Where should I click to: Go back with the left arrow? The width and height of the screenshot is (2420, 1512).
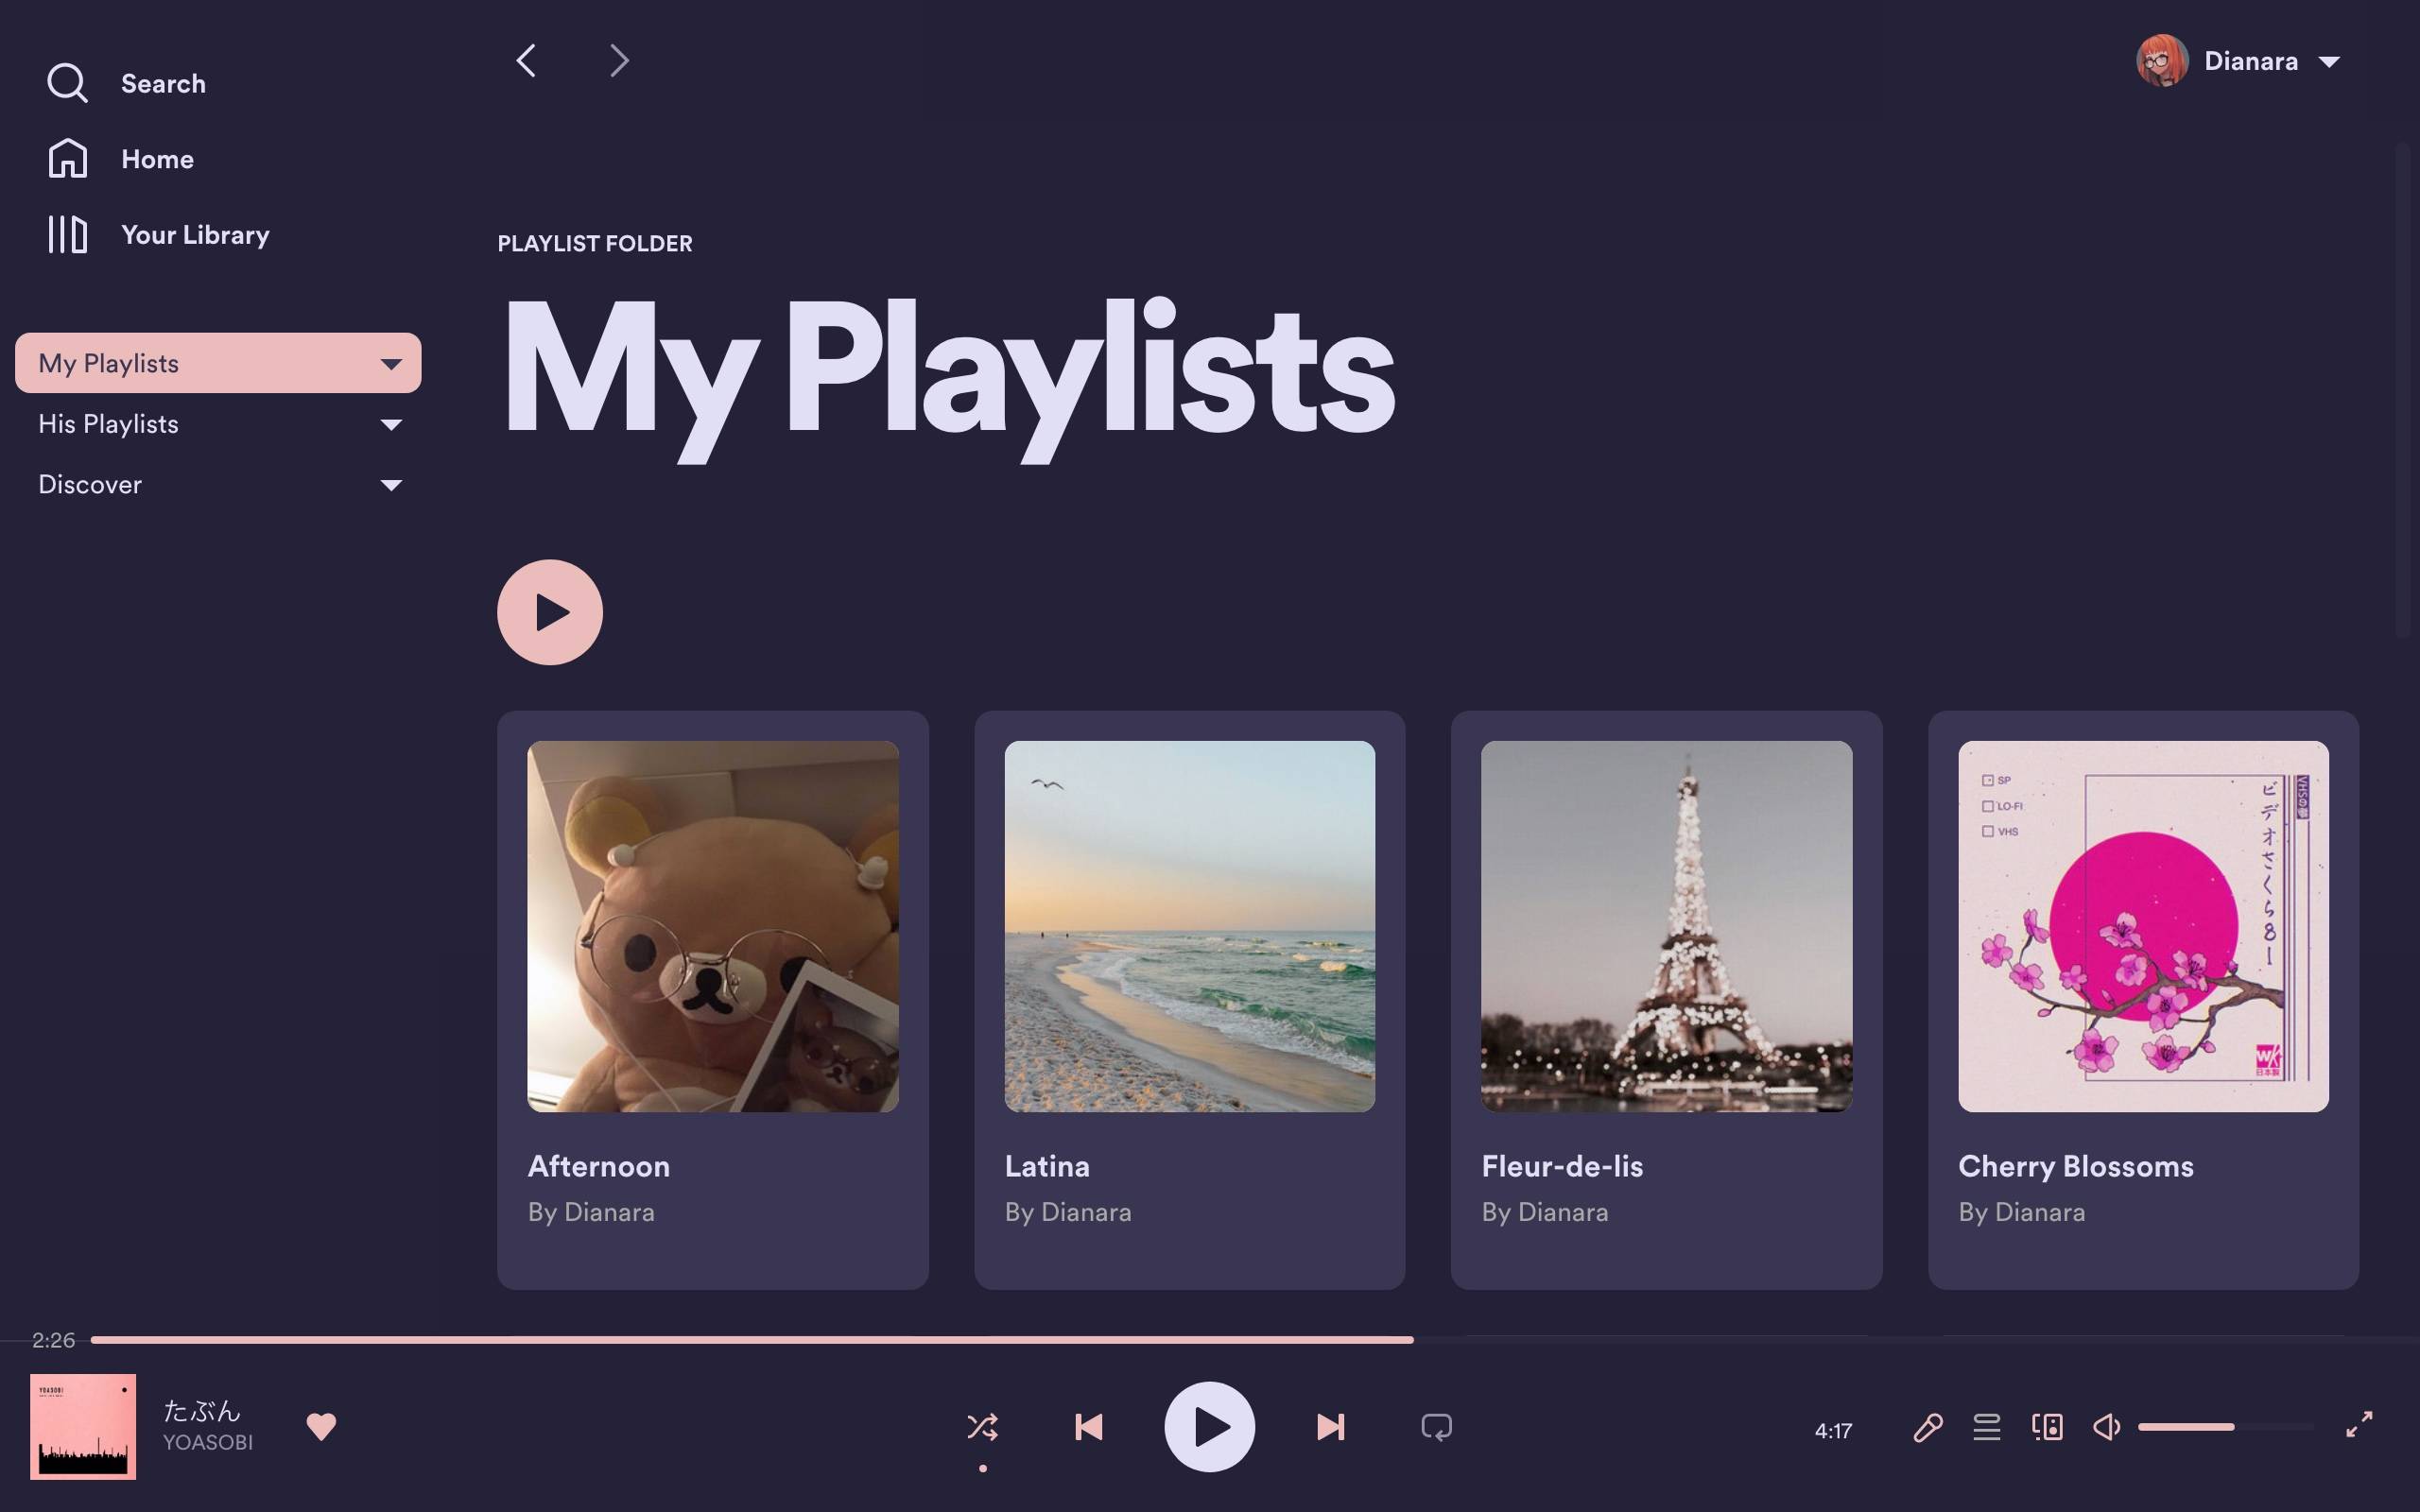click(526, 60)
